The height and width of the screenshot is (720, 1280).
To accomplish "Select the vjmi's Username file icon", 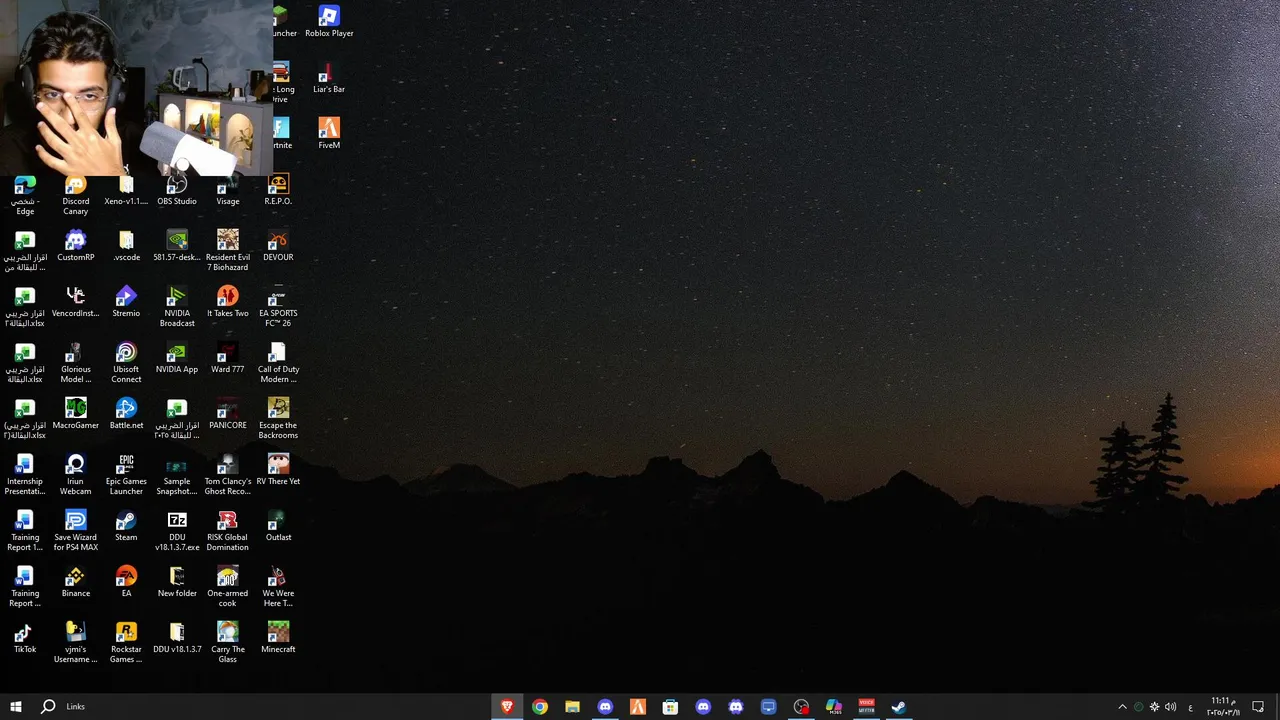I will click(x=75, y=643).
